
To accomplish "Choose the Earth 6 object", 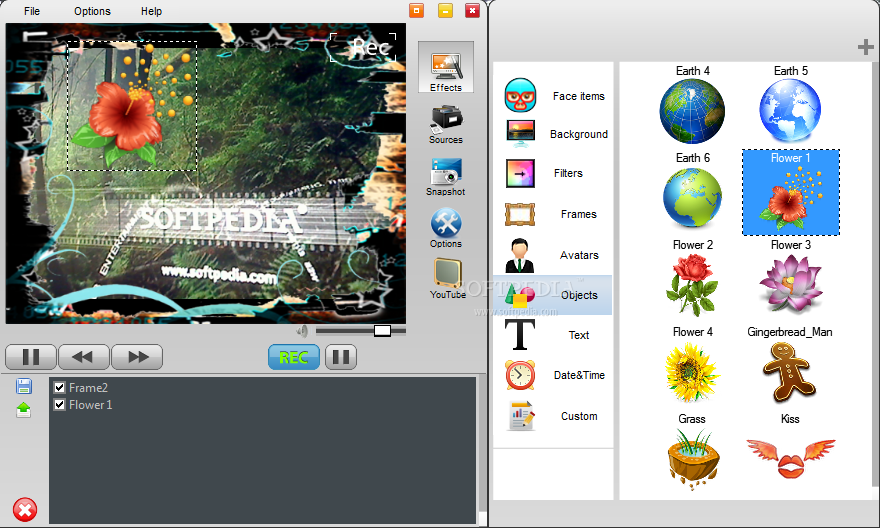I will pos(692,191).
